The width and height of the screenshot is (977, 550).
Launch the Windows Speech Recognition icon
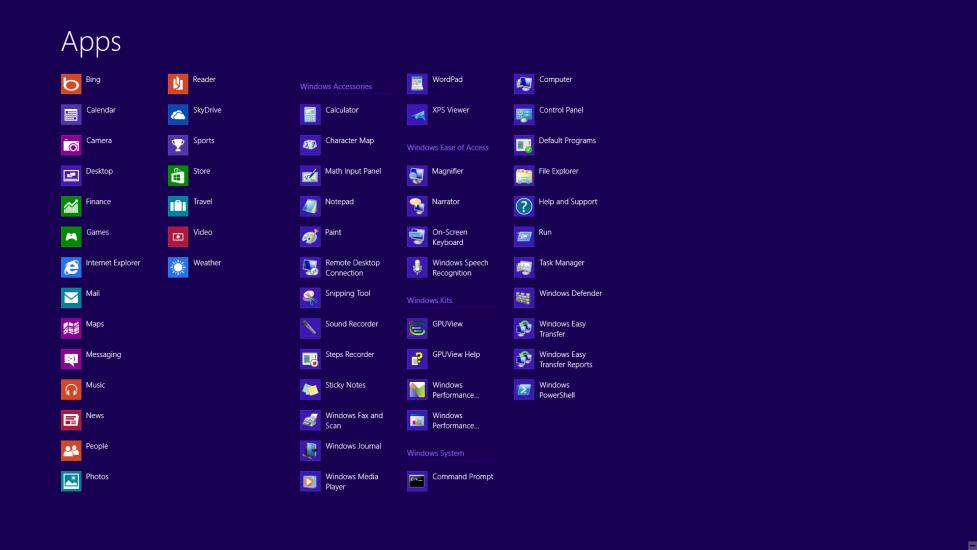[417, 267]
